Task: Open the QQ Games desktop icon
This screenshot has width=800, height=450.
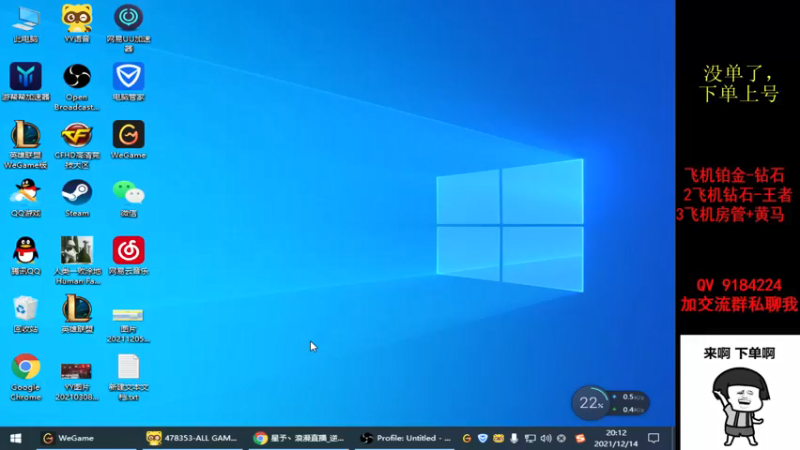Action: click(x=26, y=198)
